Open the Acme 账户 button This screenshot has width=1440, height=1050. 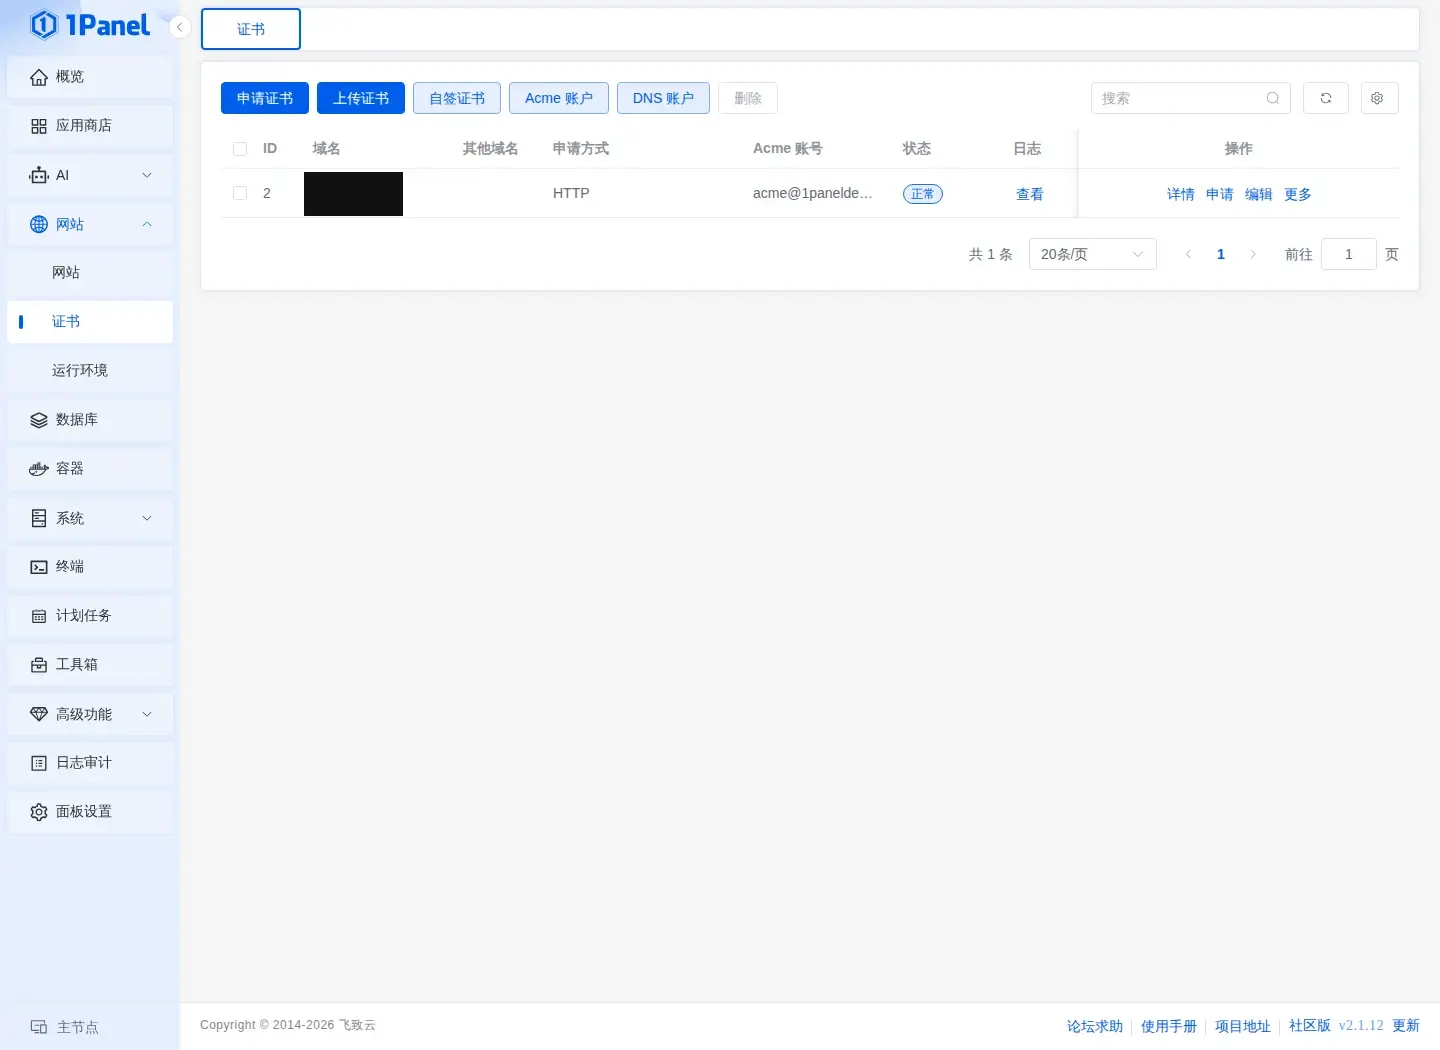pos(559,98)
